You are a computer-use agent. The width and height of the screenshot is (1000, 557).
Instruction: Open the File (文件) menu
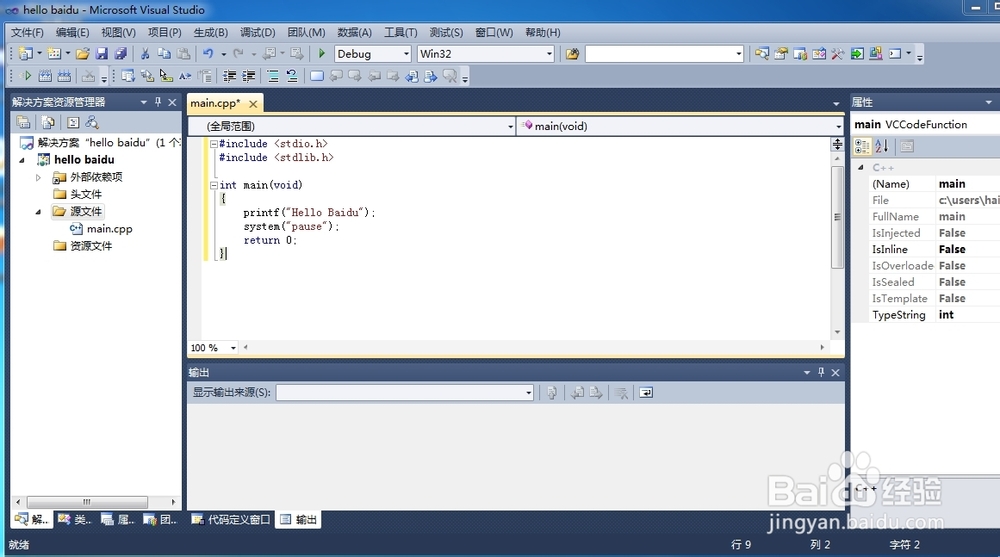tap(27, 33)
